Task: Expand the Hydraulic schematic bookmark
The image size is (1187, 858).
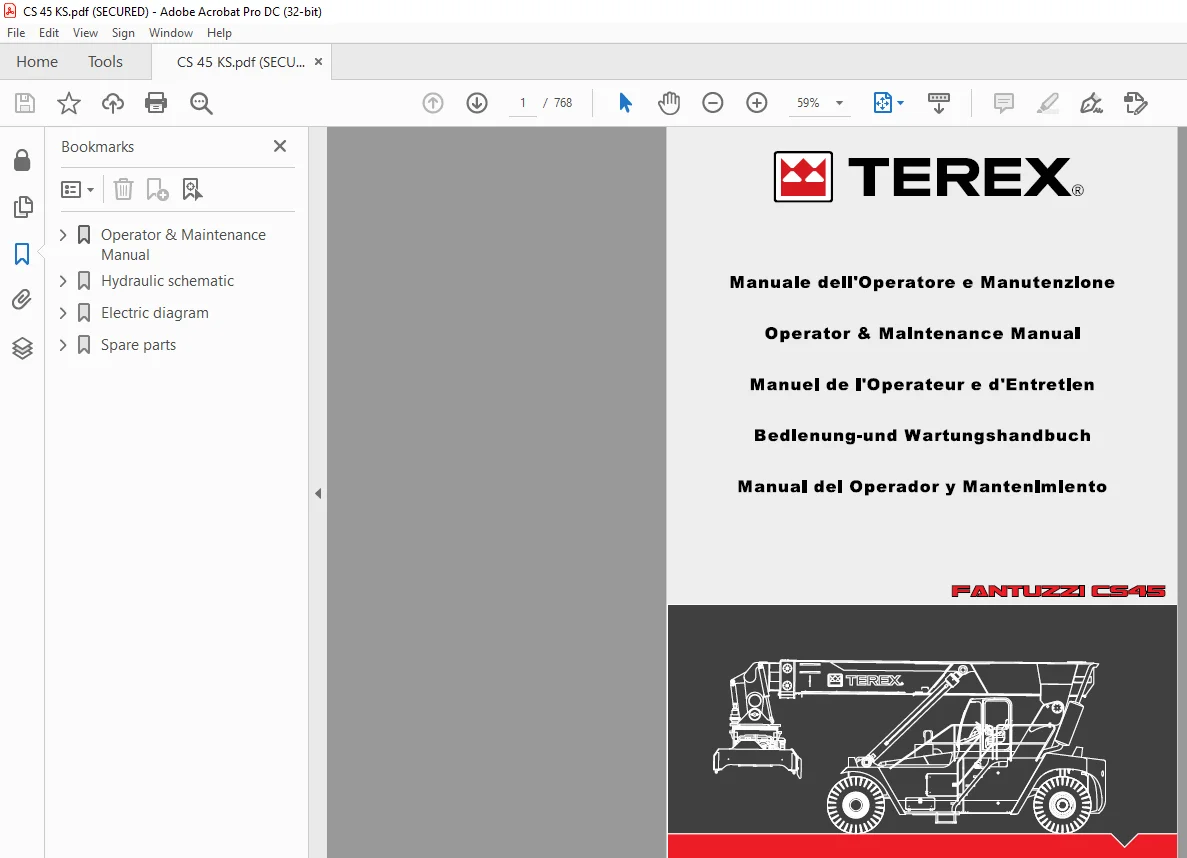Action: point(63,281)
